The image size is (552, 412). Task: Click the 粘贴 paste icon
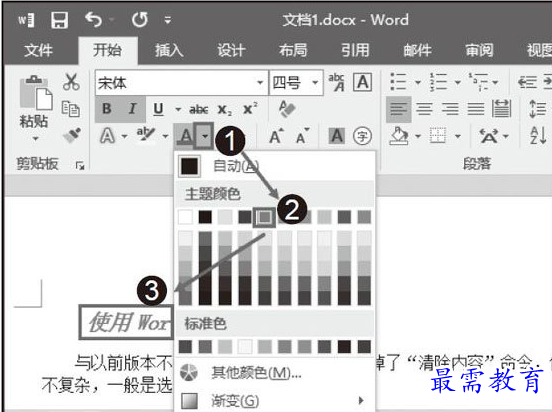[36, 93]
